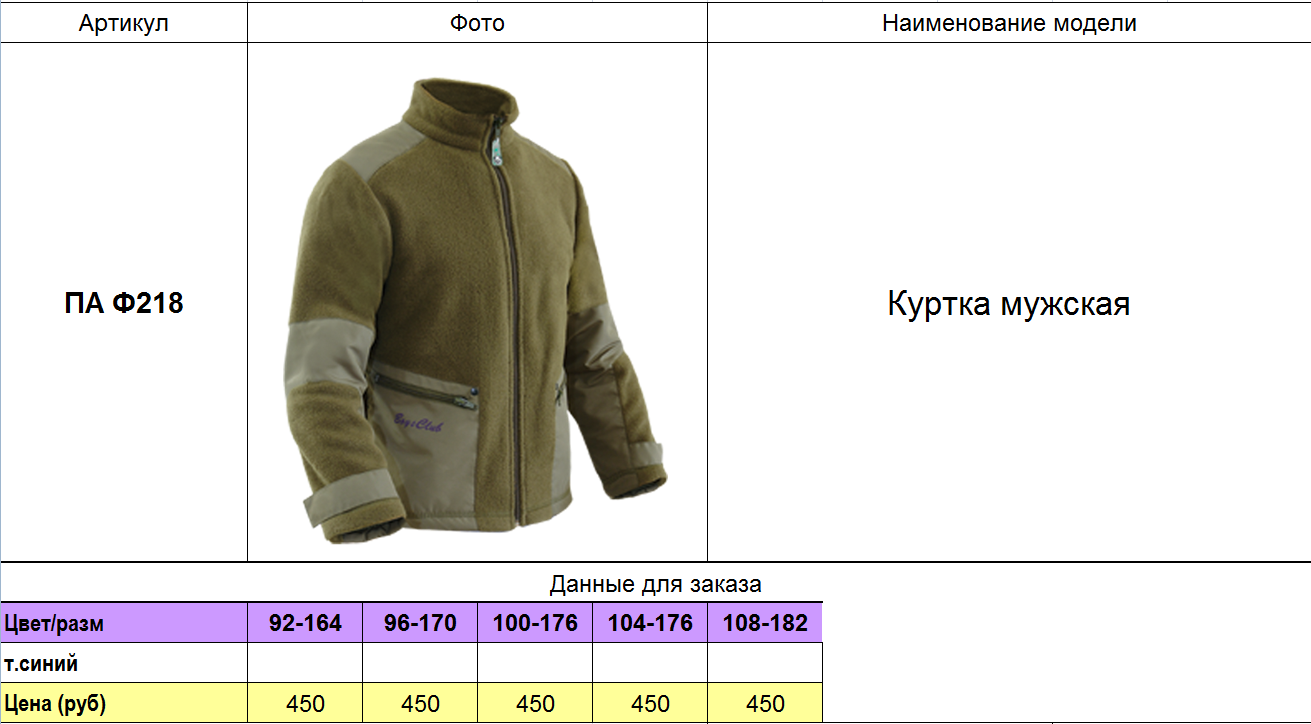
Task: Click the "Наименование модели" header cell
Action: (x=1008, y=23)
